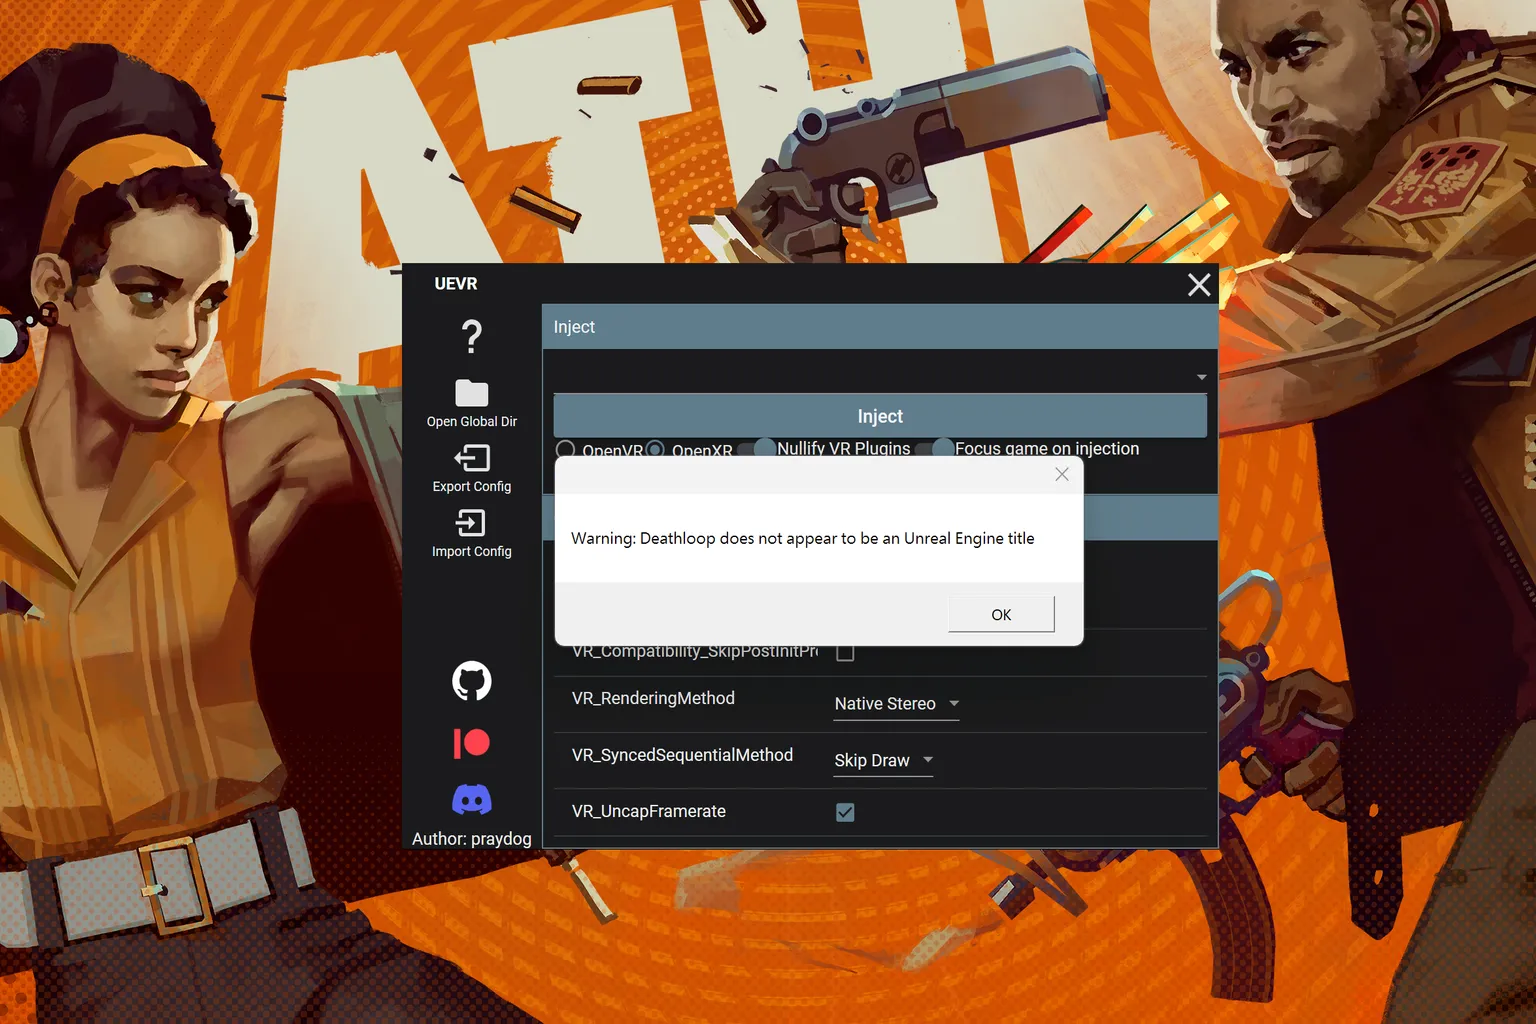Click the UEVR window title
The width and height of the screenshot is (1536, 1024).
coord(456,284)
